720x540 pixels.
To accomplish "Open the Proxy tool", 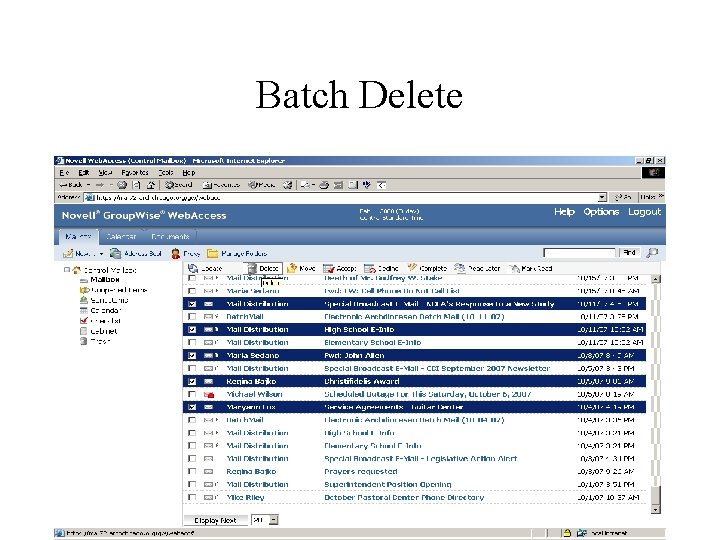I will tap(186, 253).
